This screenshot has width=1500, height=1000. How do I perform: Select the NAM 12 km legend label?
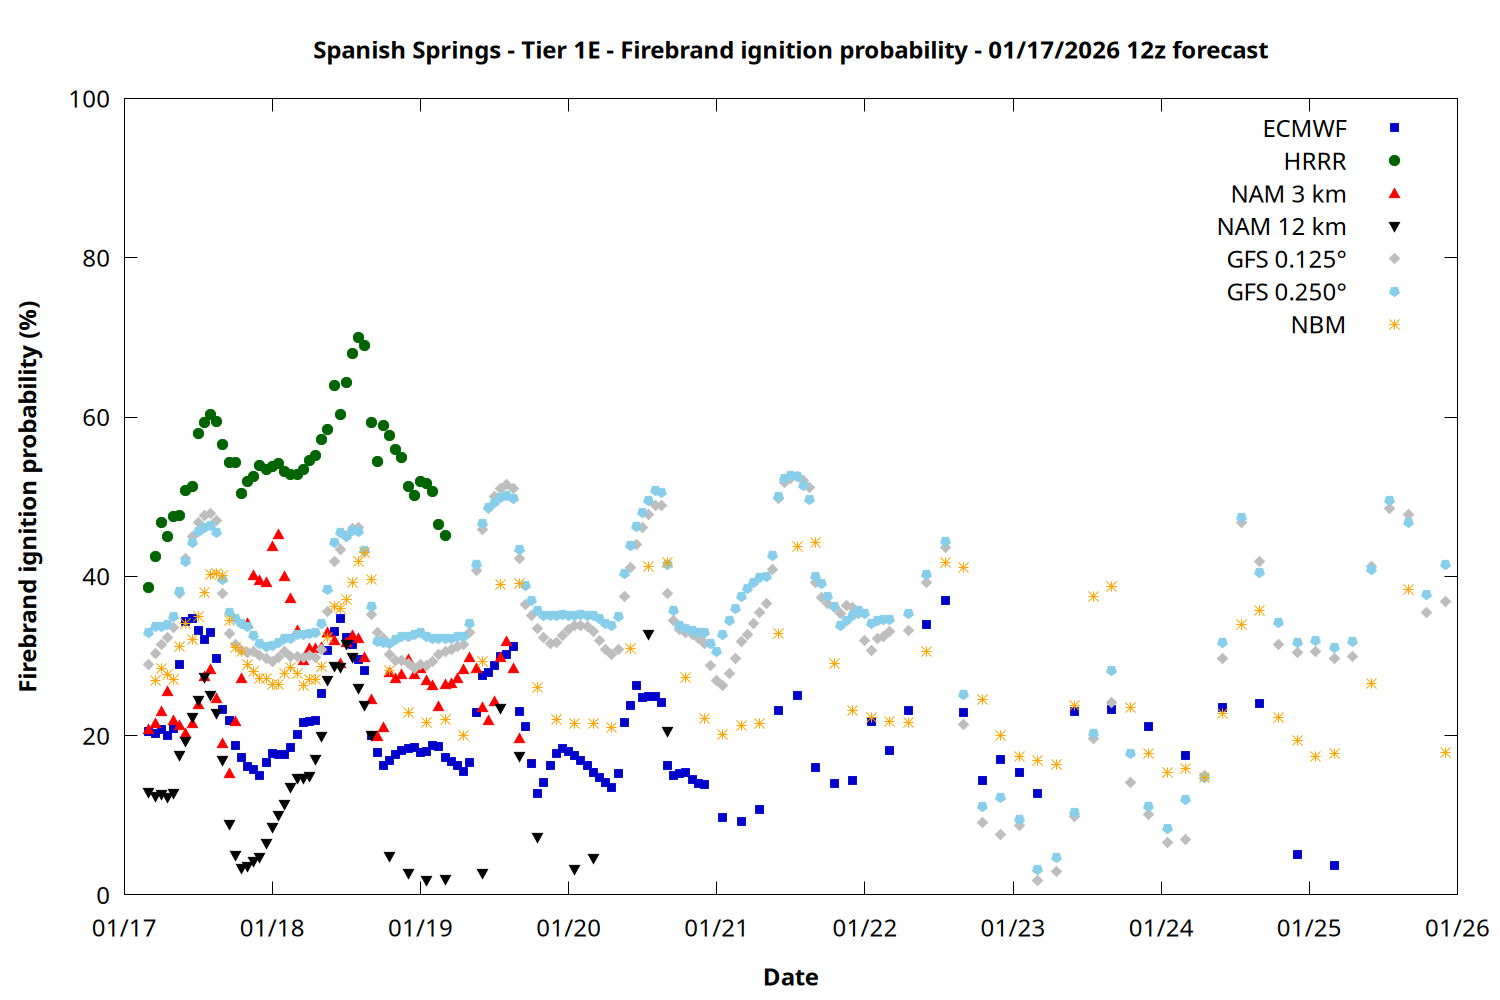tap(1281, 227)
